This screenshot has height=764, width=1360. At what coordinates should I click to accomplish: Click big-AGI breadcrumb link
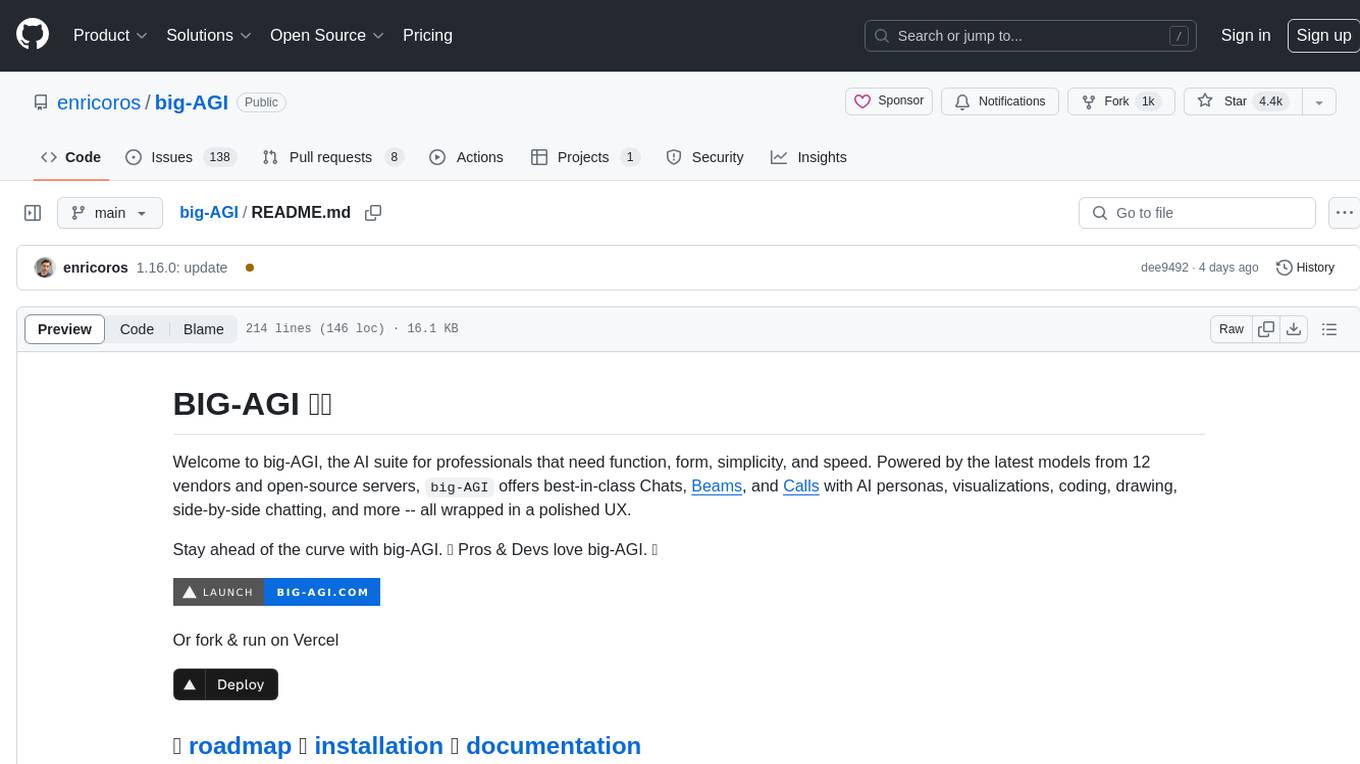(x=209, y=212)
